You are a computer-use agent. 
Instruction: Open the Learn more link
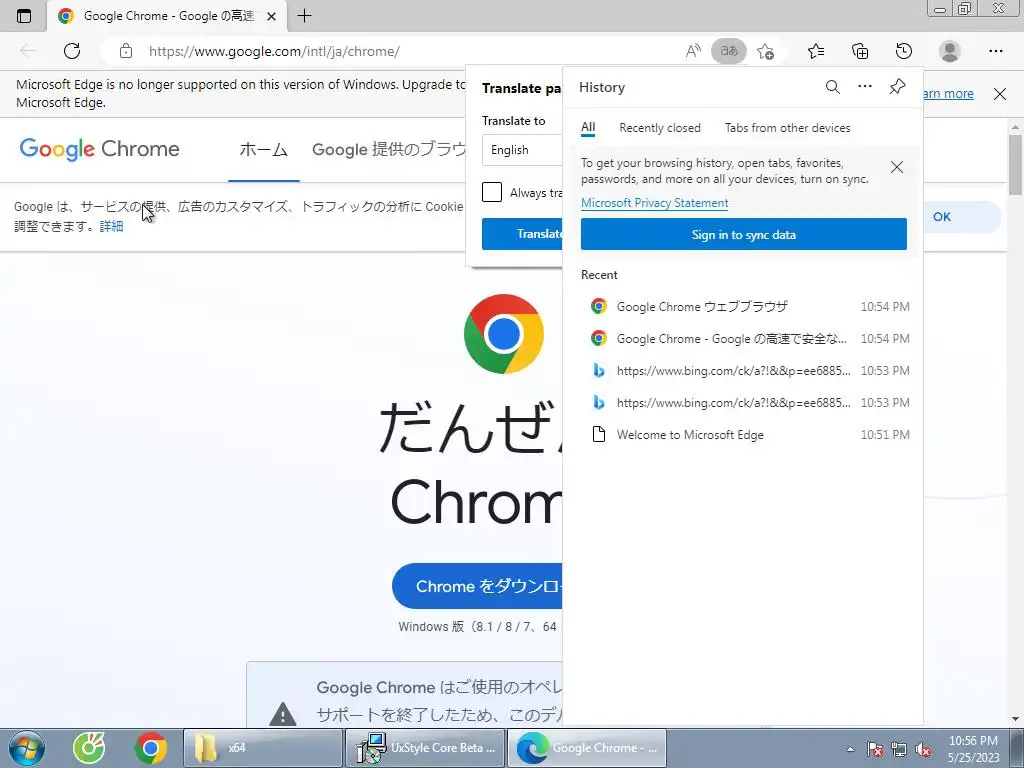pyautogui.click(x=949, y=94)
